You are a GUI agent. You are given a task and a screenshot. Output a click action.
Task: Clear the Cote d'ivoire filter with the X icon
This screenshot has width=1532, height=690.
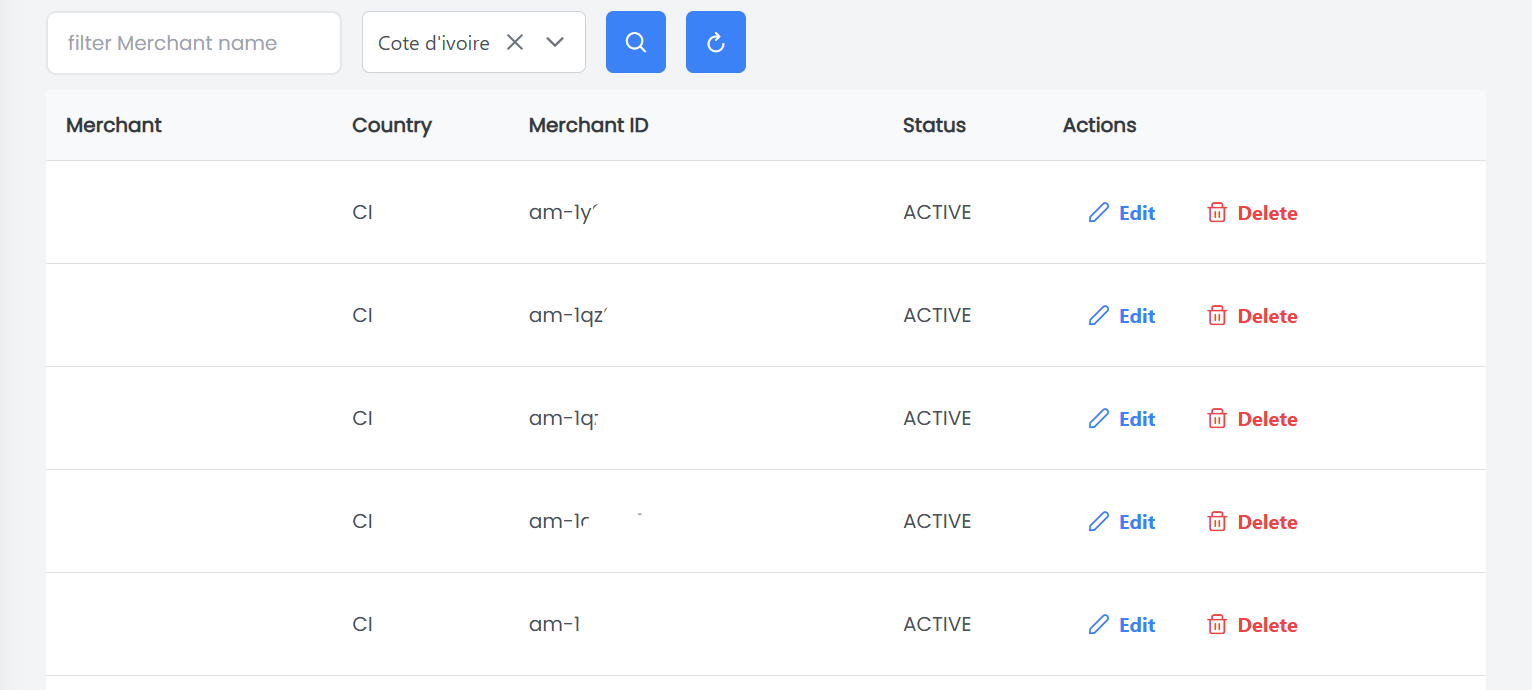pos(515,42)
